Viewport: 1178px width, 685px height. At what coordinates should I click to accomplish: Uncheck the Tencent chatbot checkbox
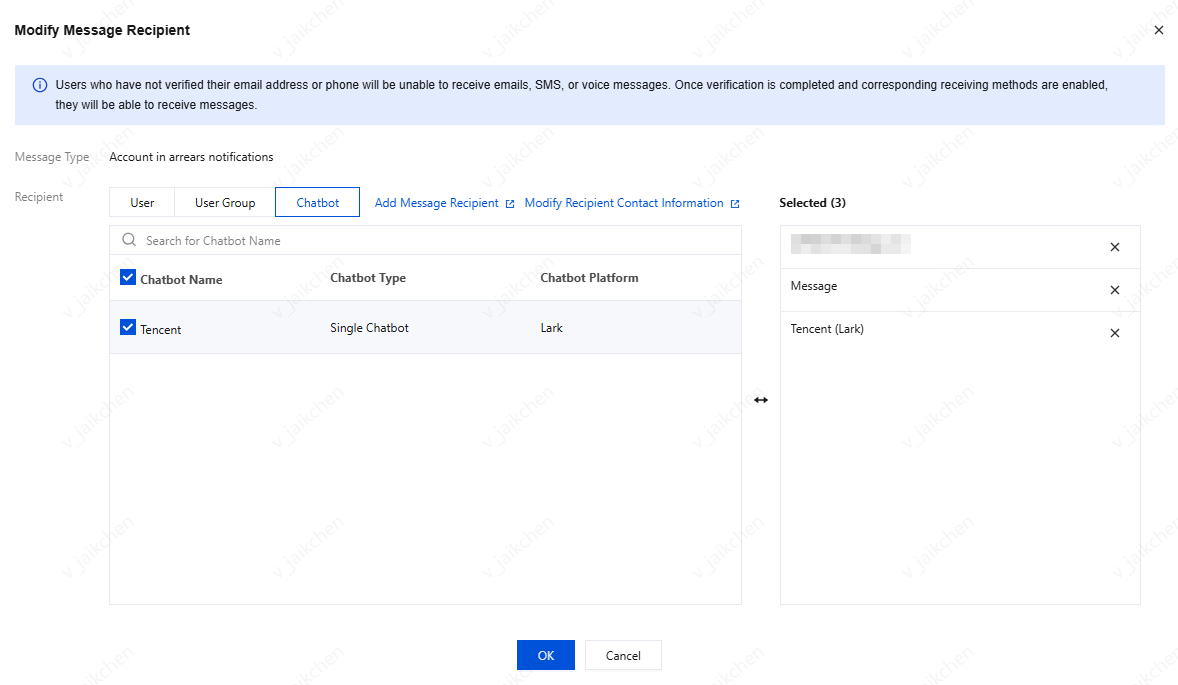click(x=128, y=327)
